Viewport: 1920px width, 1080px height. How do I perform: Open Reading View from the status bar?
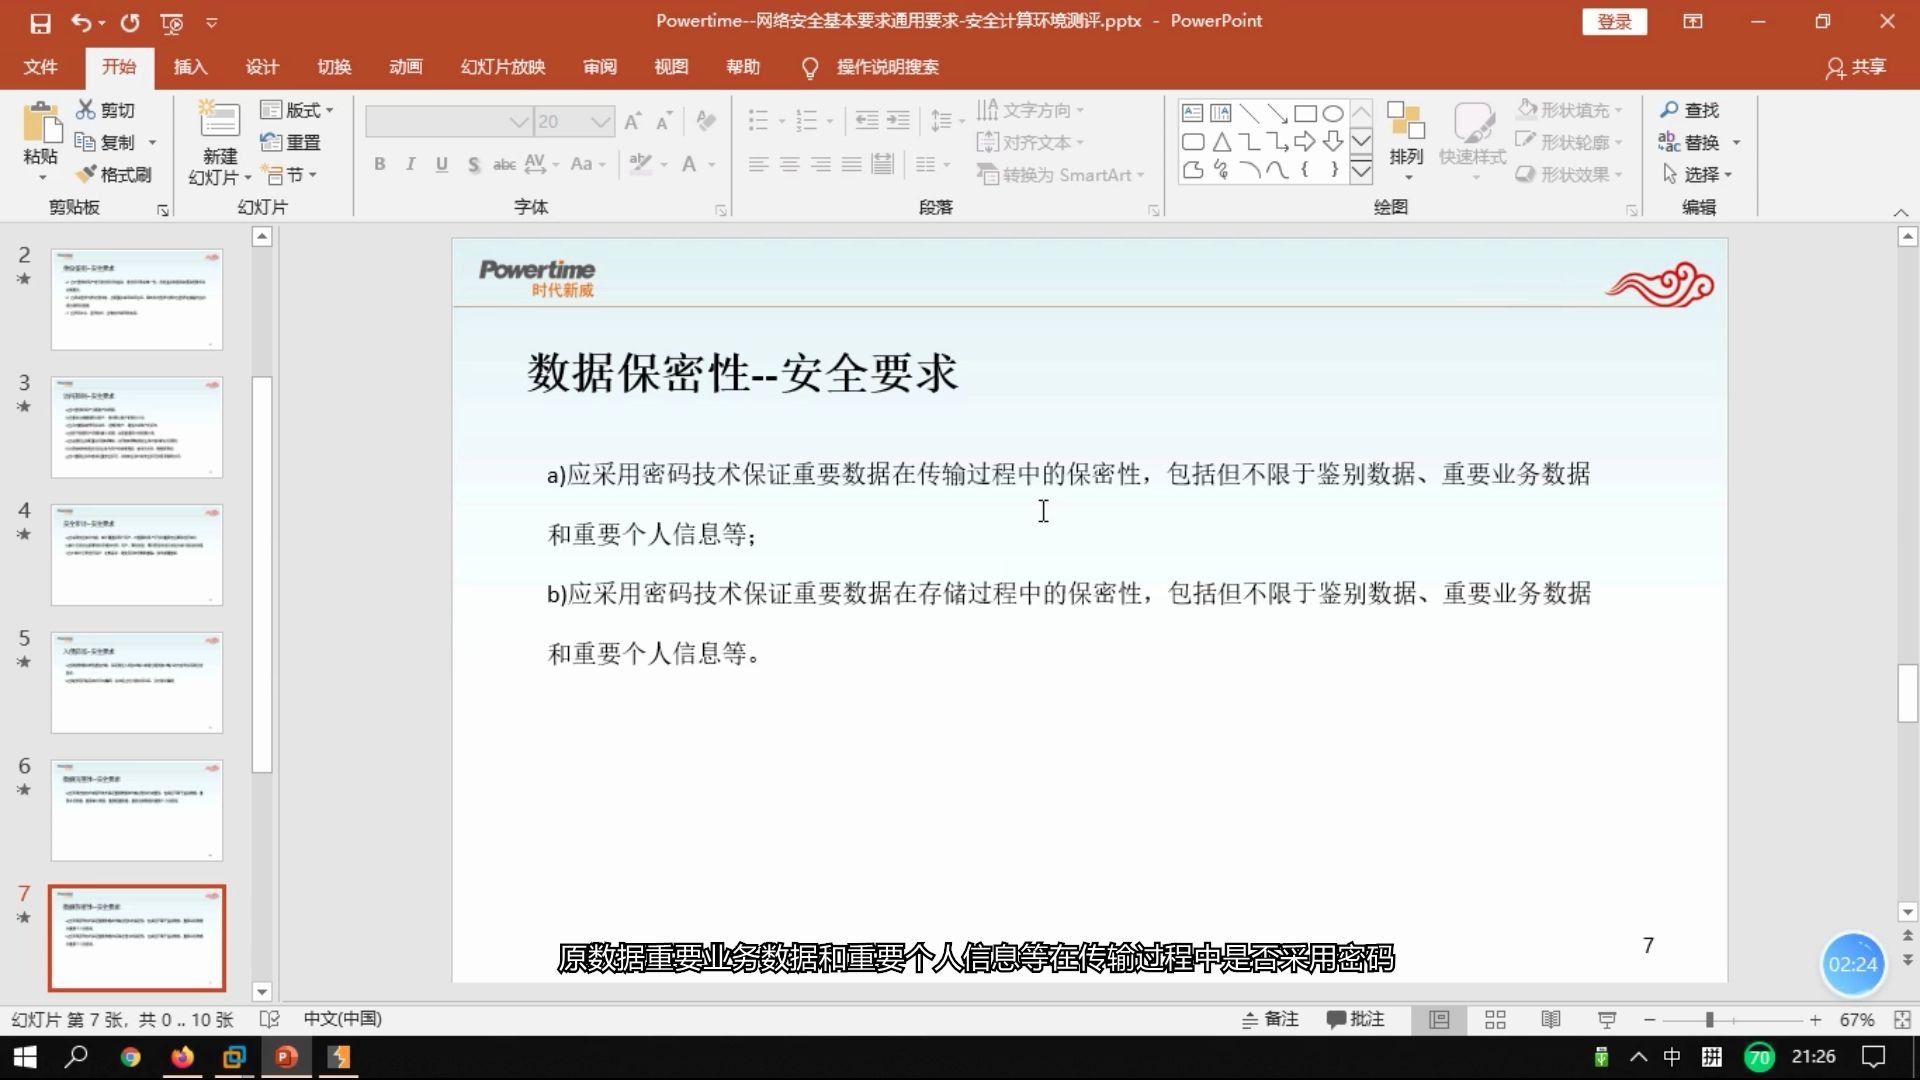pos(1551,1019)
